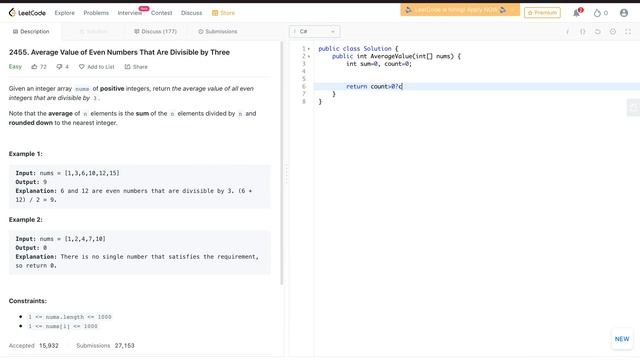640x360 pixels.
Task: Switch to the Submissions tab
Action: (218, 31)
